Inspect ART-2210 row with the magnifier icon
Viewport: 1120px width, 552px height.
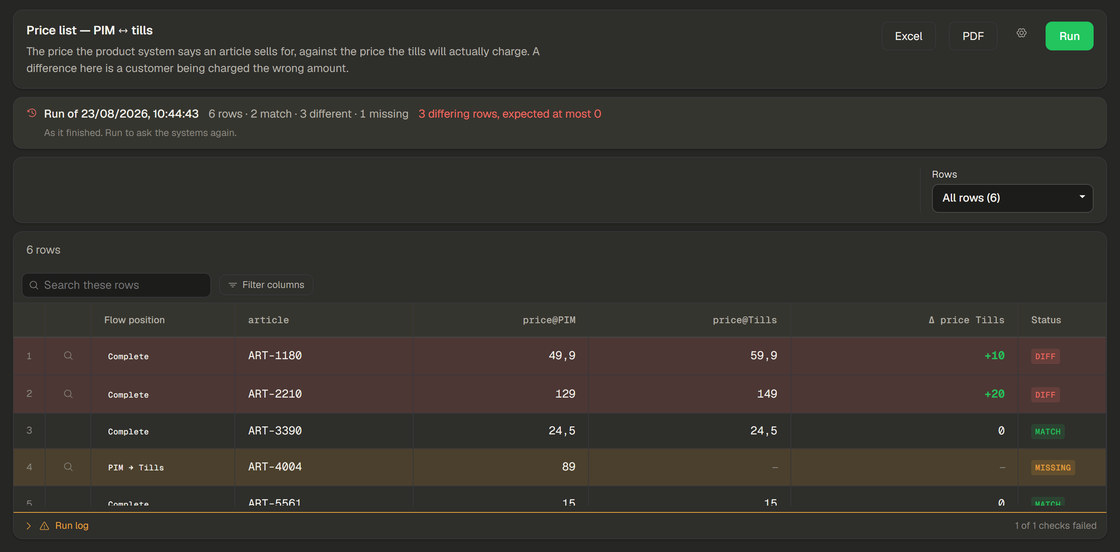pyautogui.click(x=68, y=393)
